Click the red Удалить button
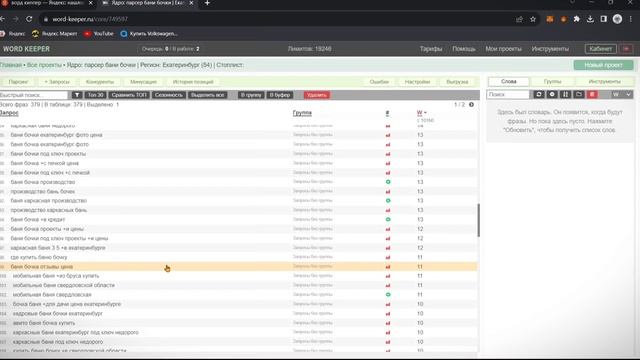This screenshot has width=640, height=360. [317, 95]
